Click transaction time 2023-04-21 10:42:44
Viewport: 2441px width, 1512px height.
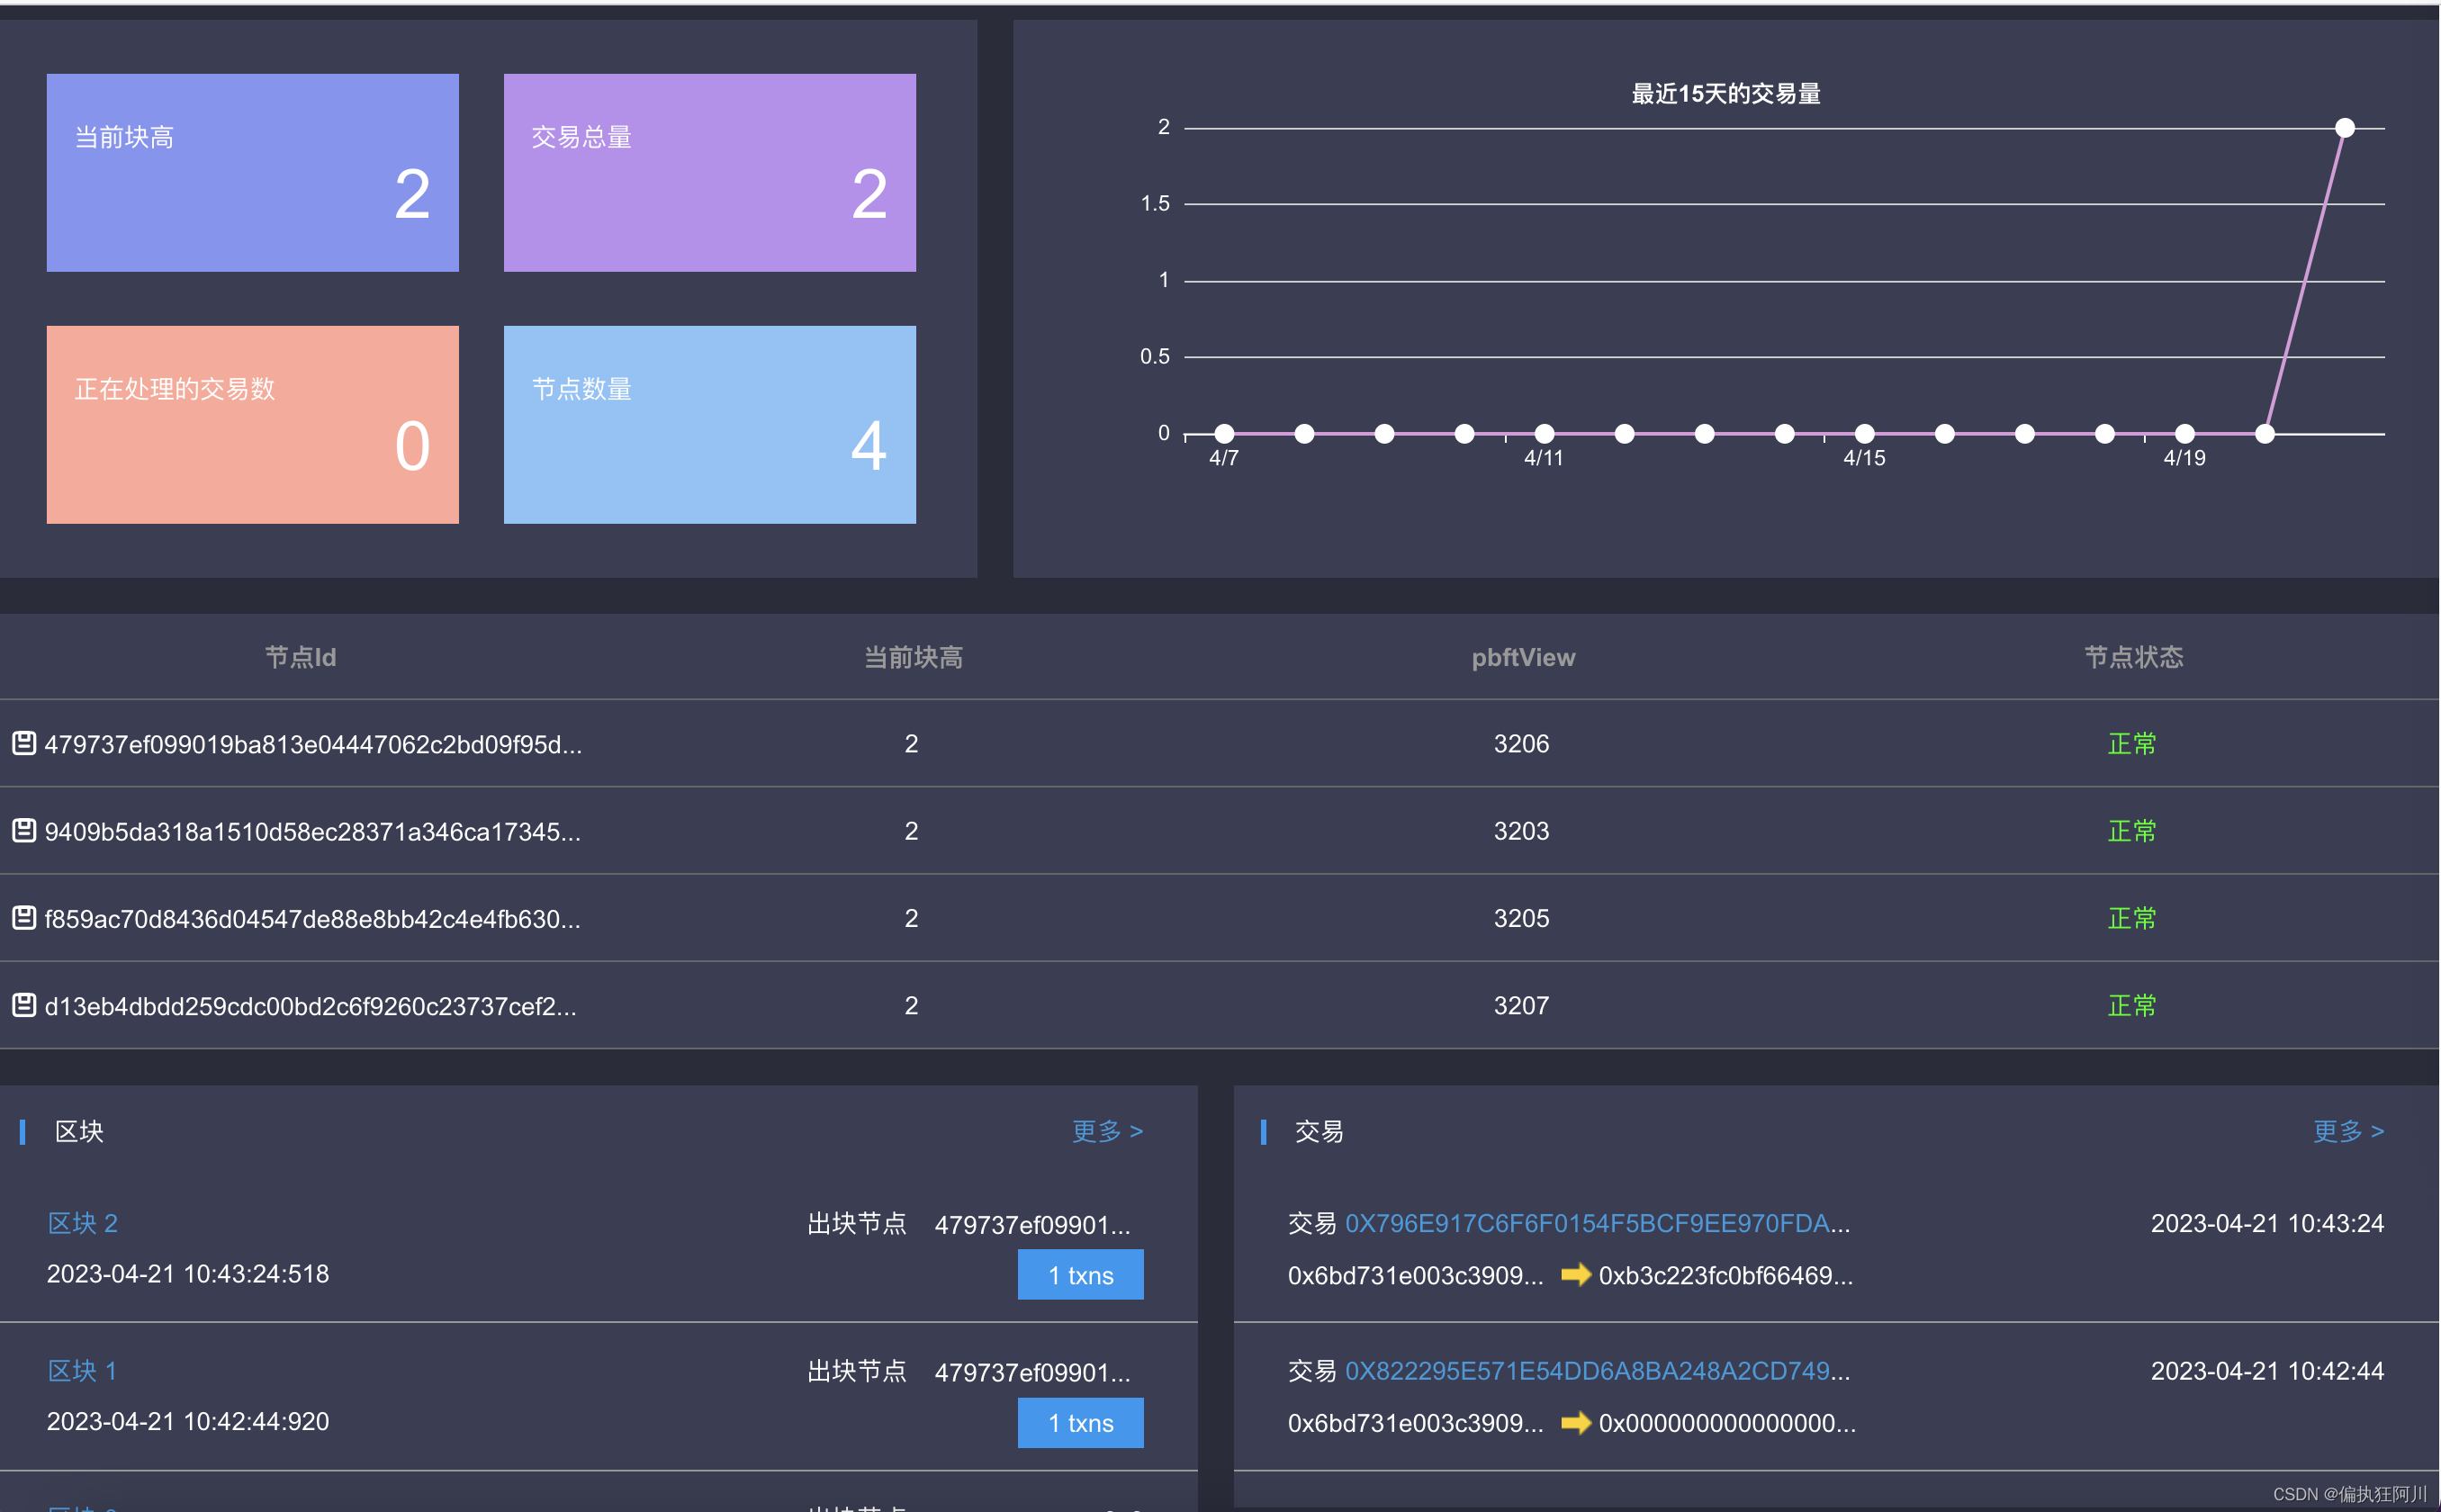2267,1370
